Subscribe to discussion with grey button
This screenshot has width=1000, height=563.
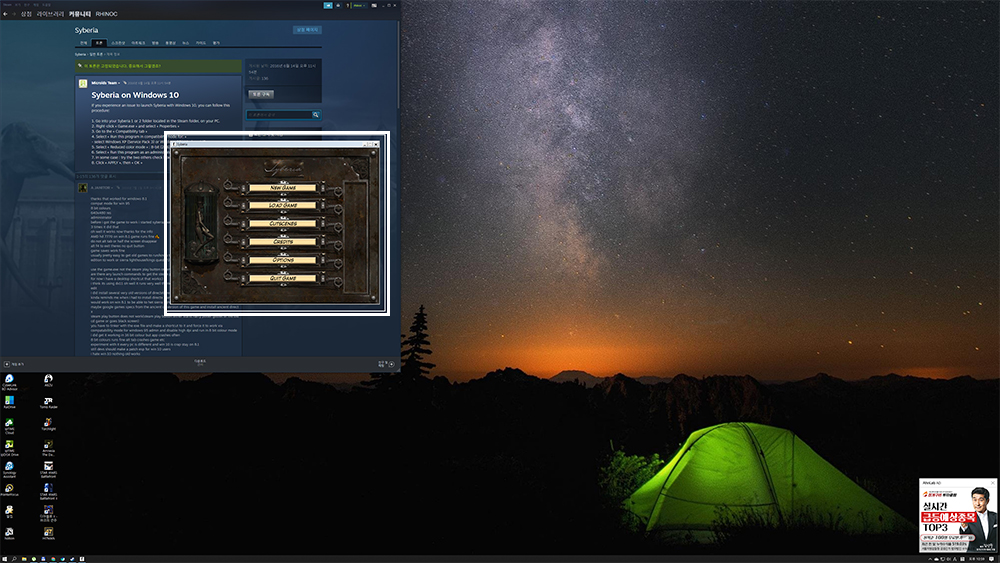pyautogui.click(x=261, y=94)
